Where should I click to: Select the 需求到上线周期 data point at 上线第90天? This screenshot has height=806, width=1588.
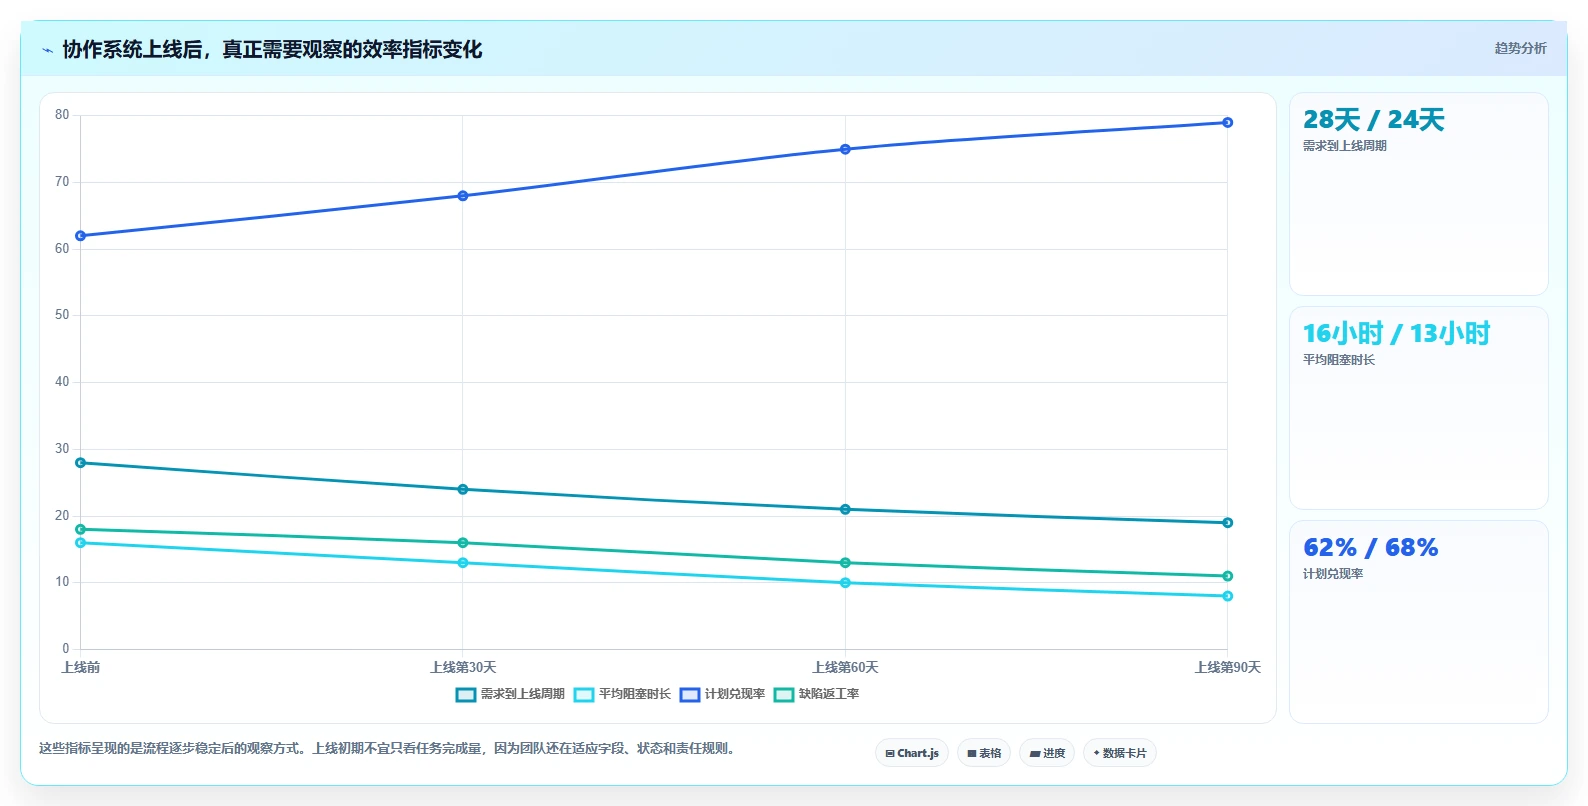click(1228, 523)
